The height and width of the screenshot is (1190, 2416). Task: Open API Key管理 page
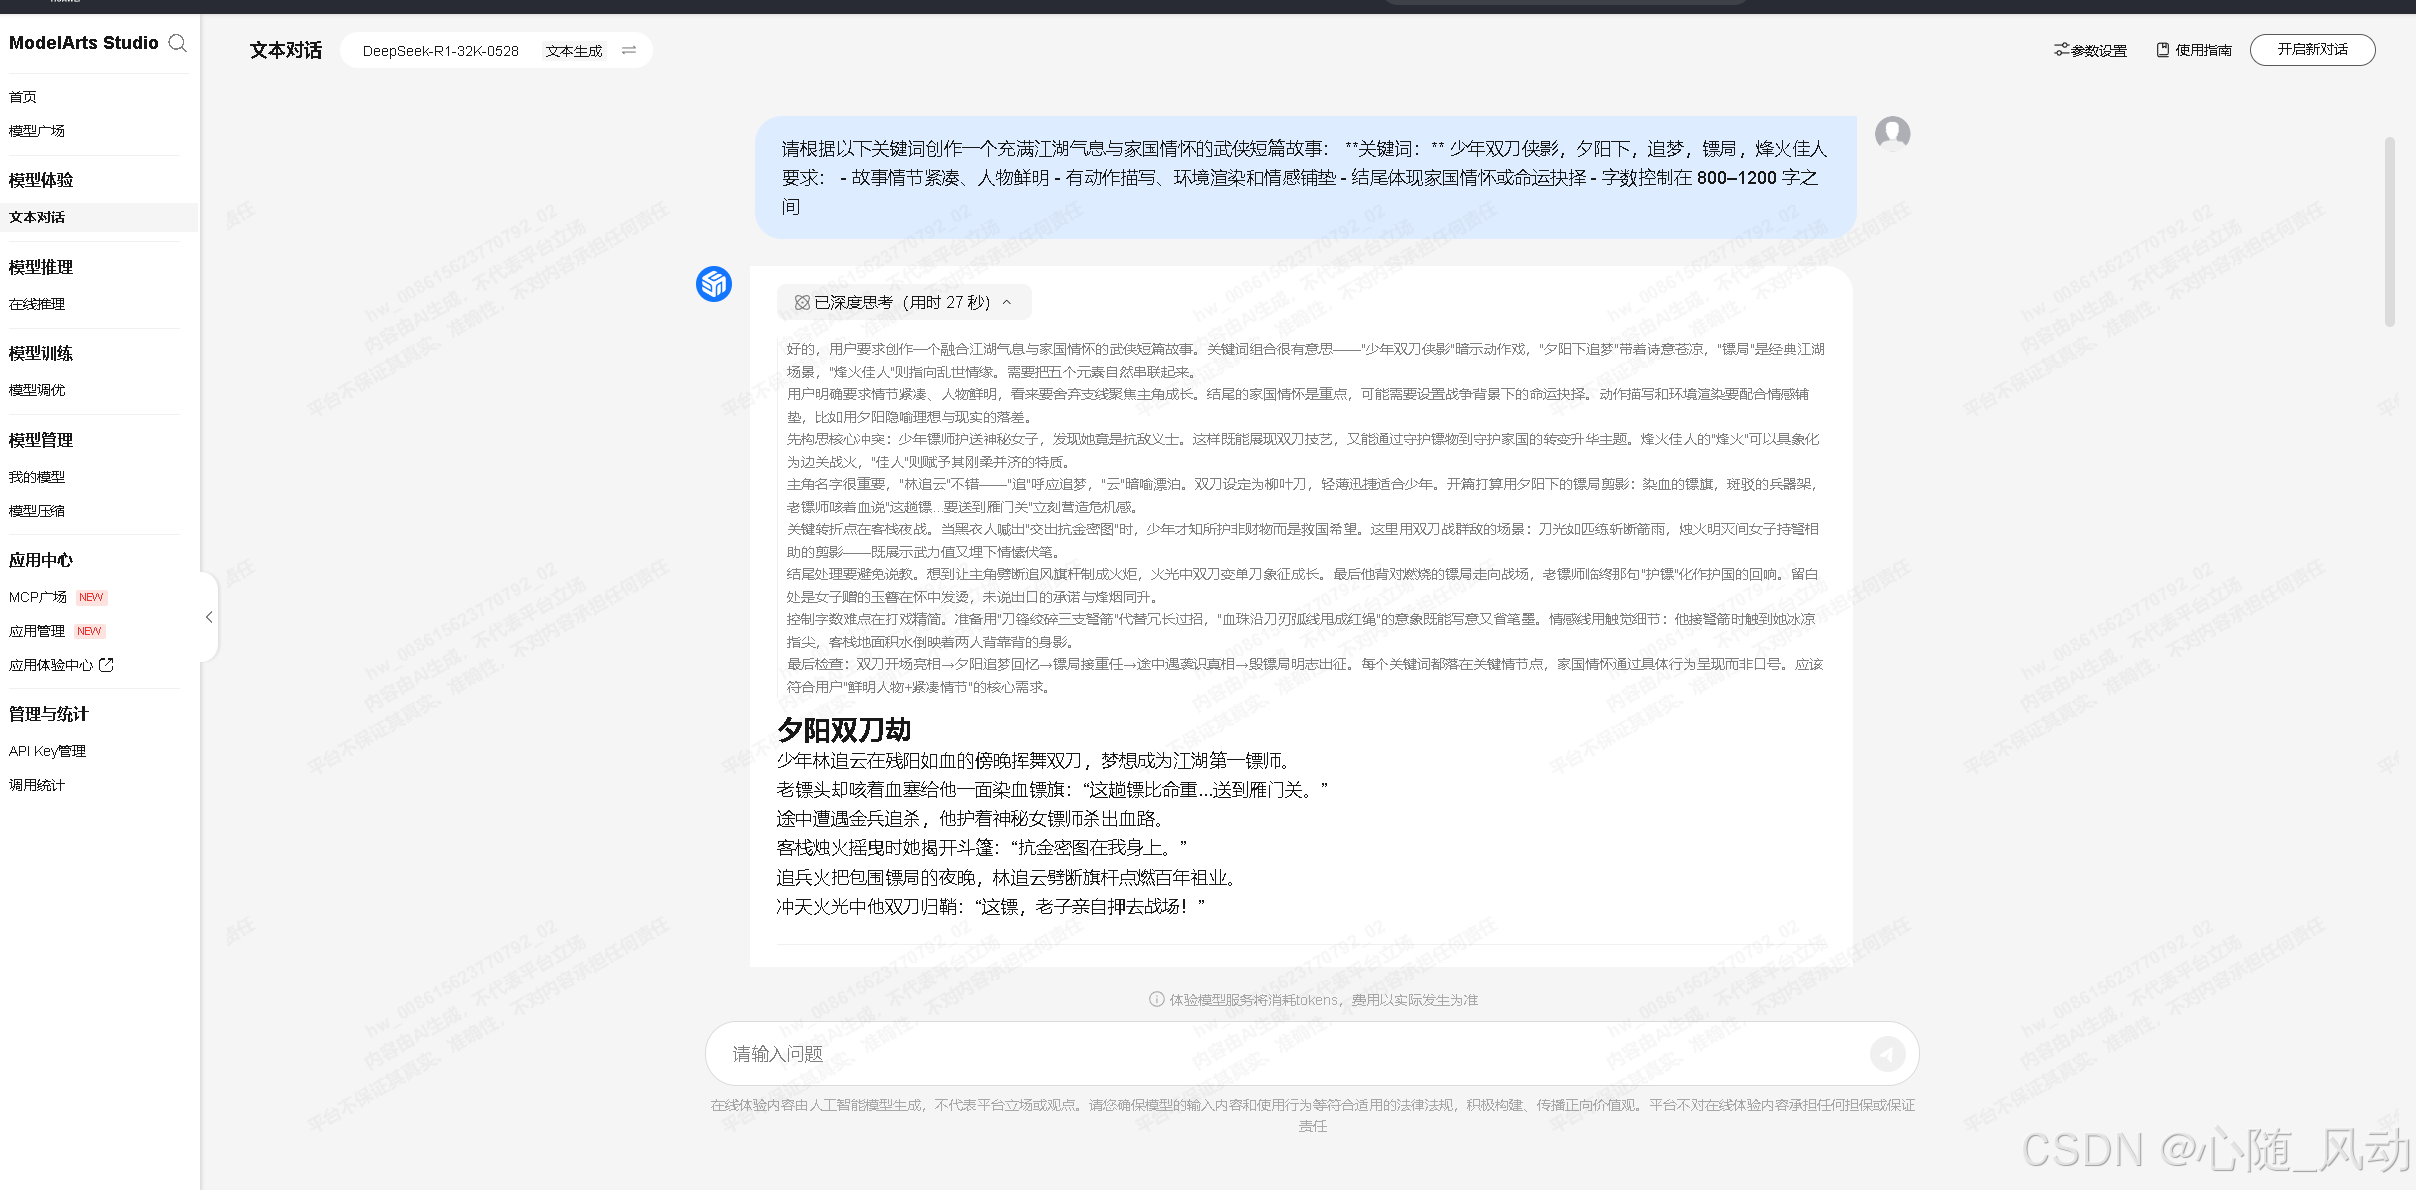[x=47, y=751]
